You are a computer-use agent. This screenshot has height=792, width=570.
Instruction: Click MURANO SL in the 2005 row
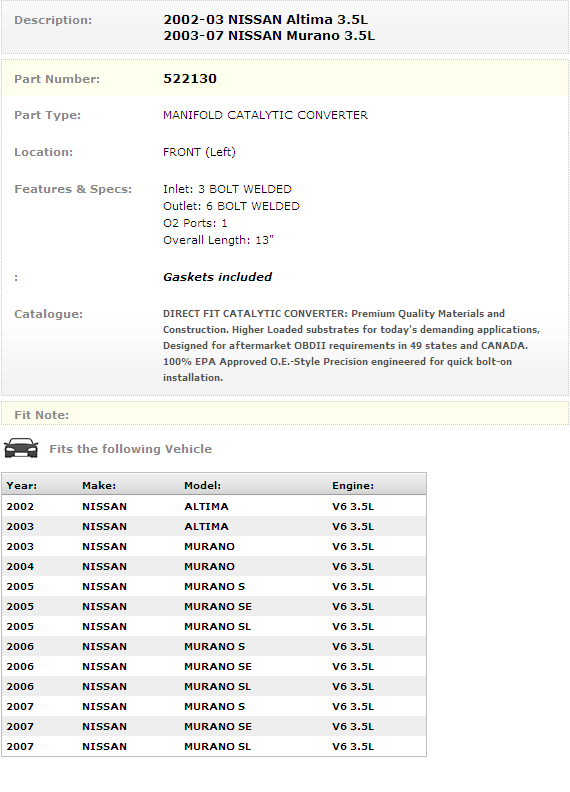pyautogui.click(x=217, y=626)
